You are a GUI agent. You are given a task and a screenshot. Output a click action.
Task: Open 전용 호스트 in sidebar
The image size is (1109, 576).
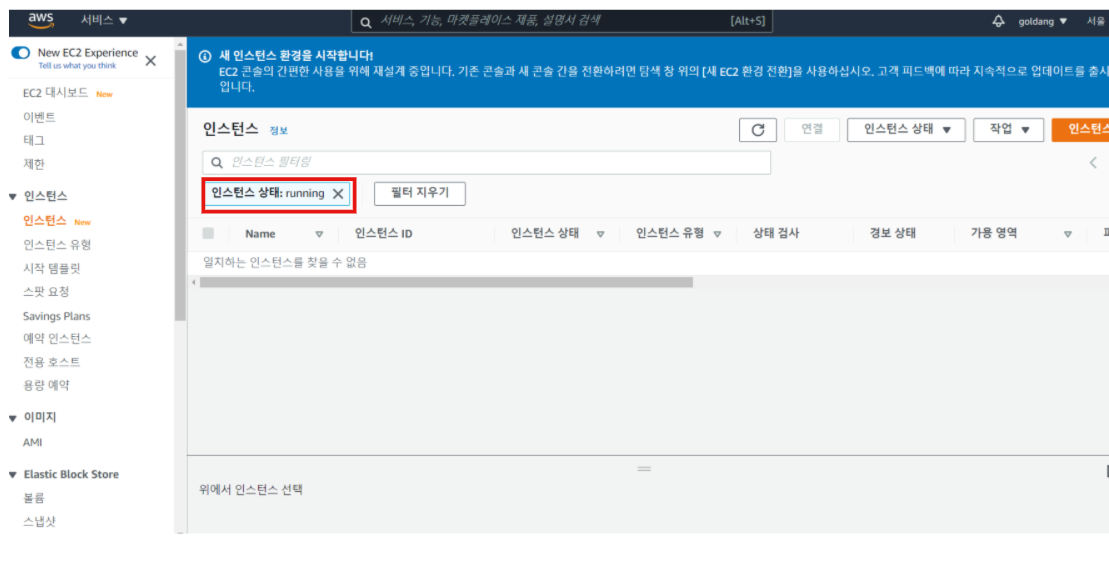coord(52,362)
